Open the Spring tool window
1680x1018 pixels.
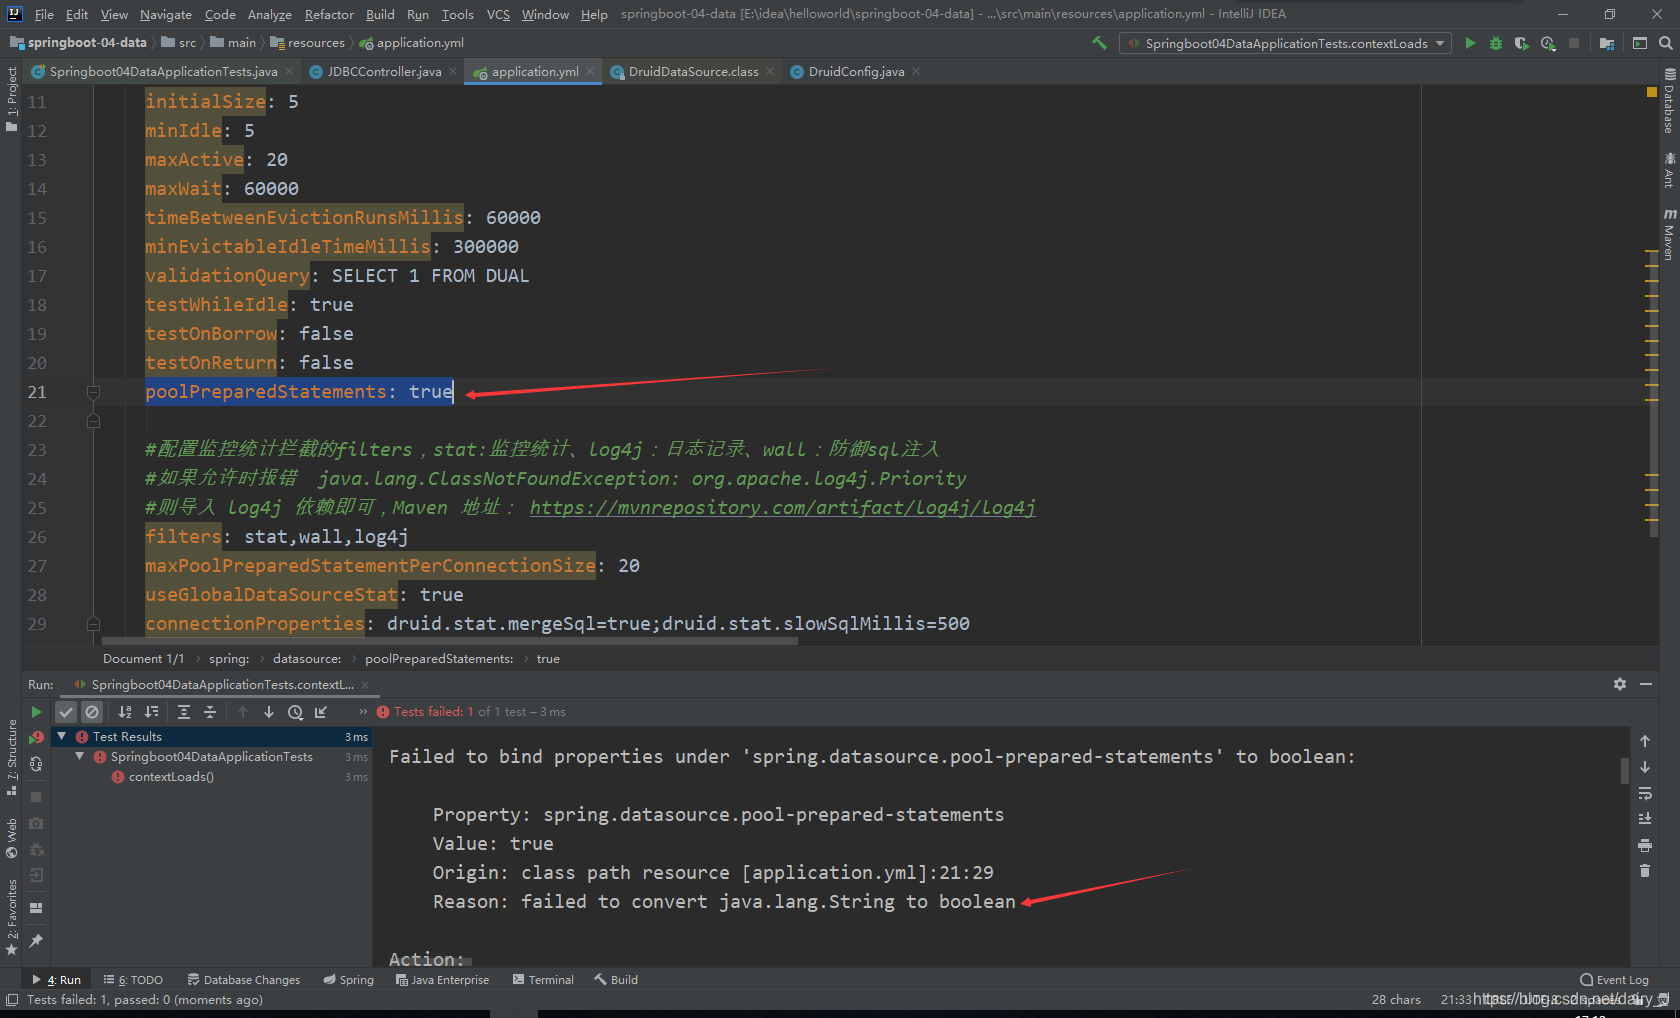pyautogui.click(x=348, y=980)
